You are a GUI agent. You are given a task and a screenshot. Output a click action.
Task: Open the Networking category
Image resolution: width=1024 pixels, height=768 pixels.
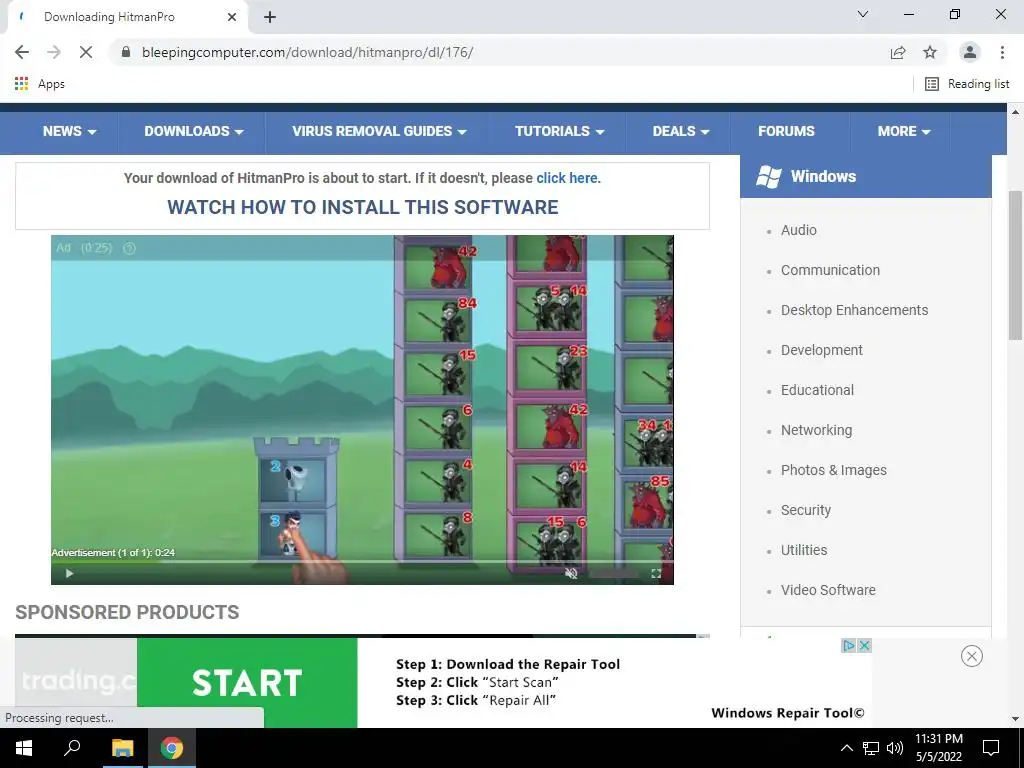(x=816, y=430)
